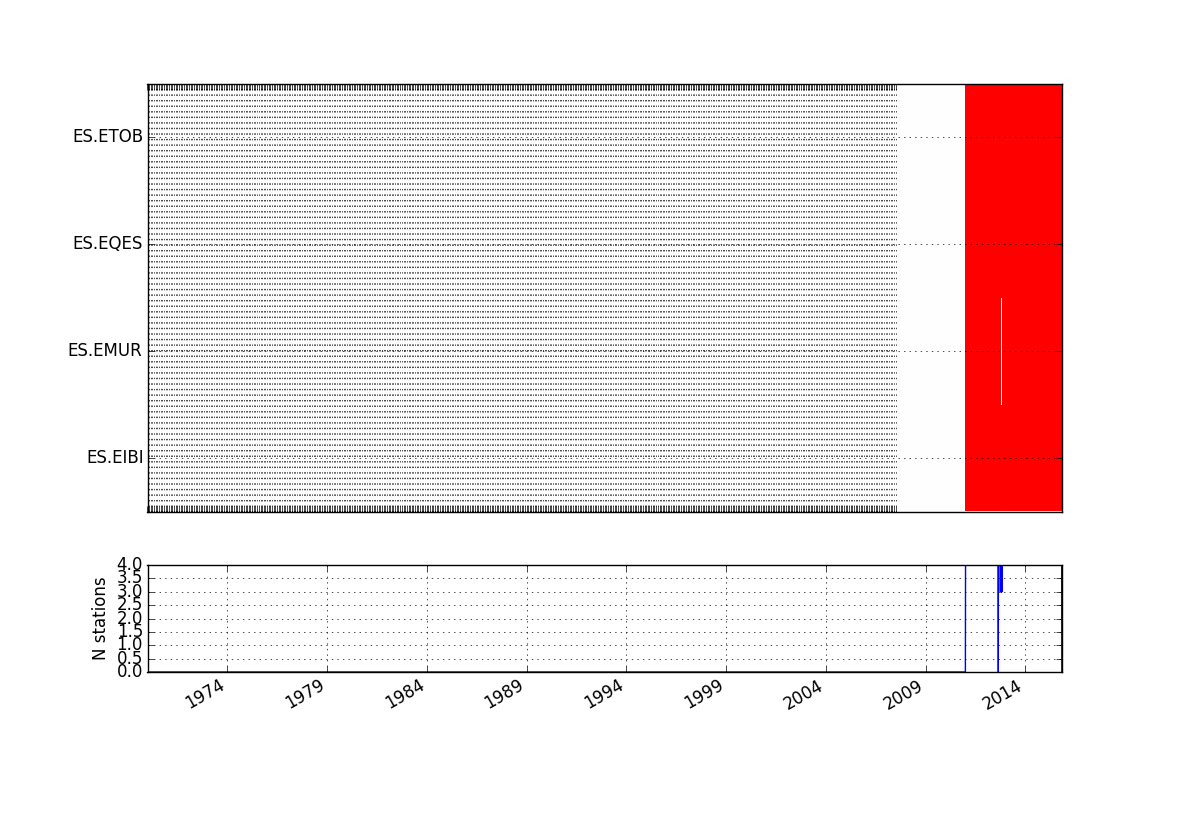
Task: Click the thick blue bar near 2013
Action: click(x=1000, y=579)
